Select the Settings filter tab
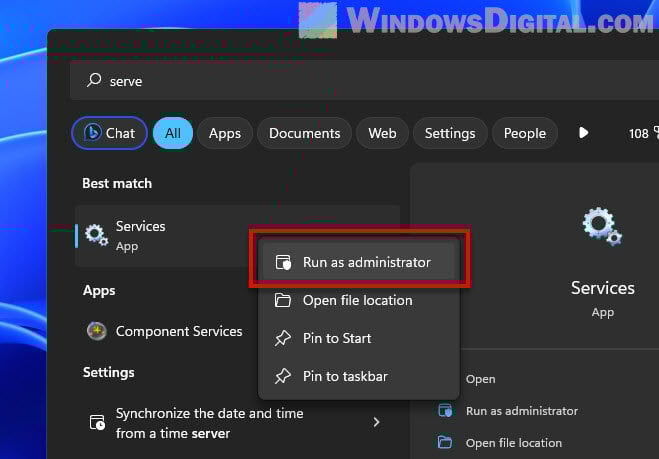 450,133
